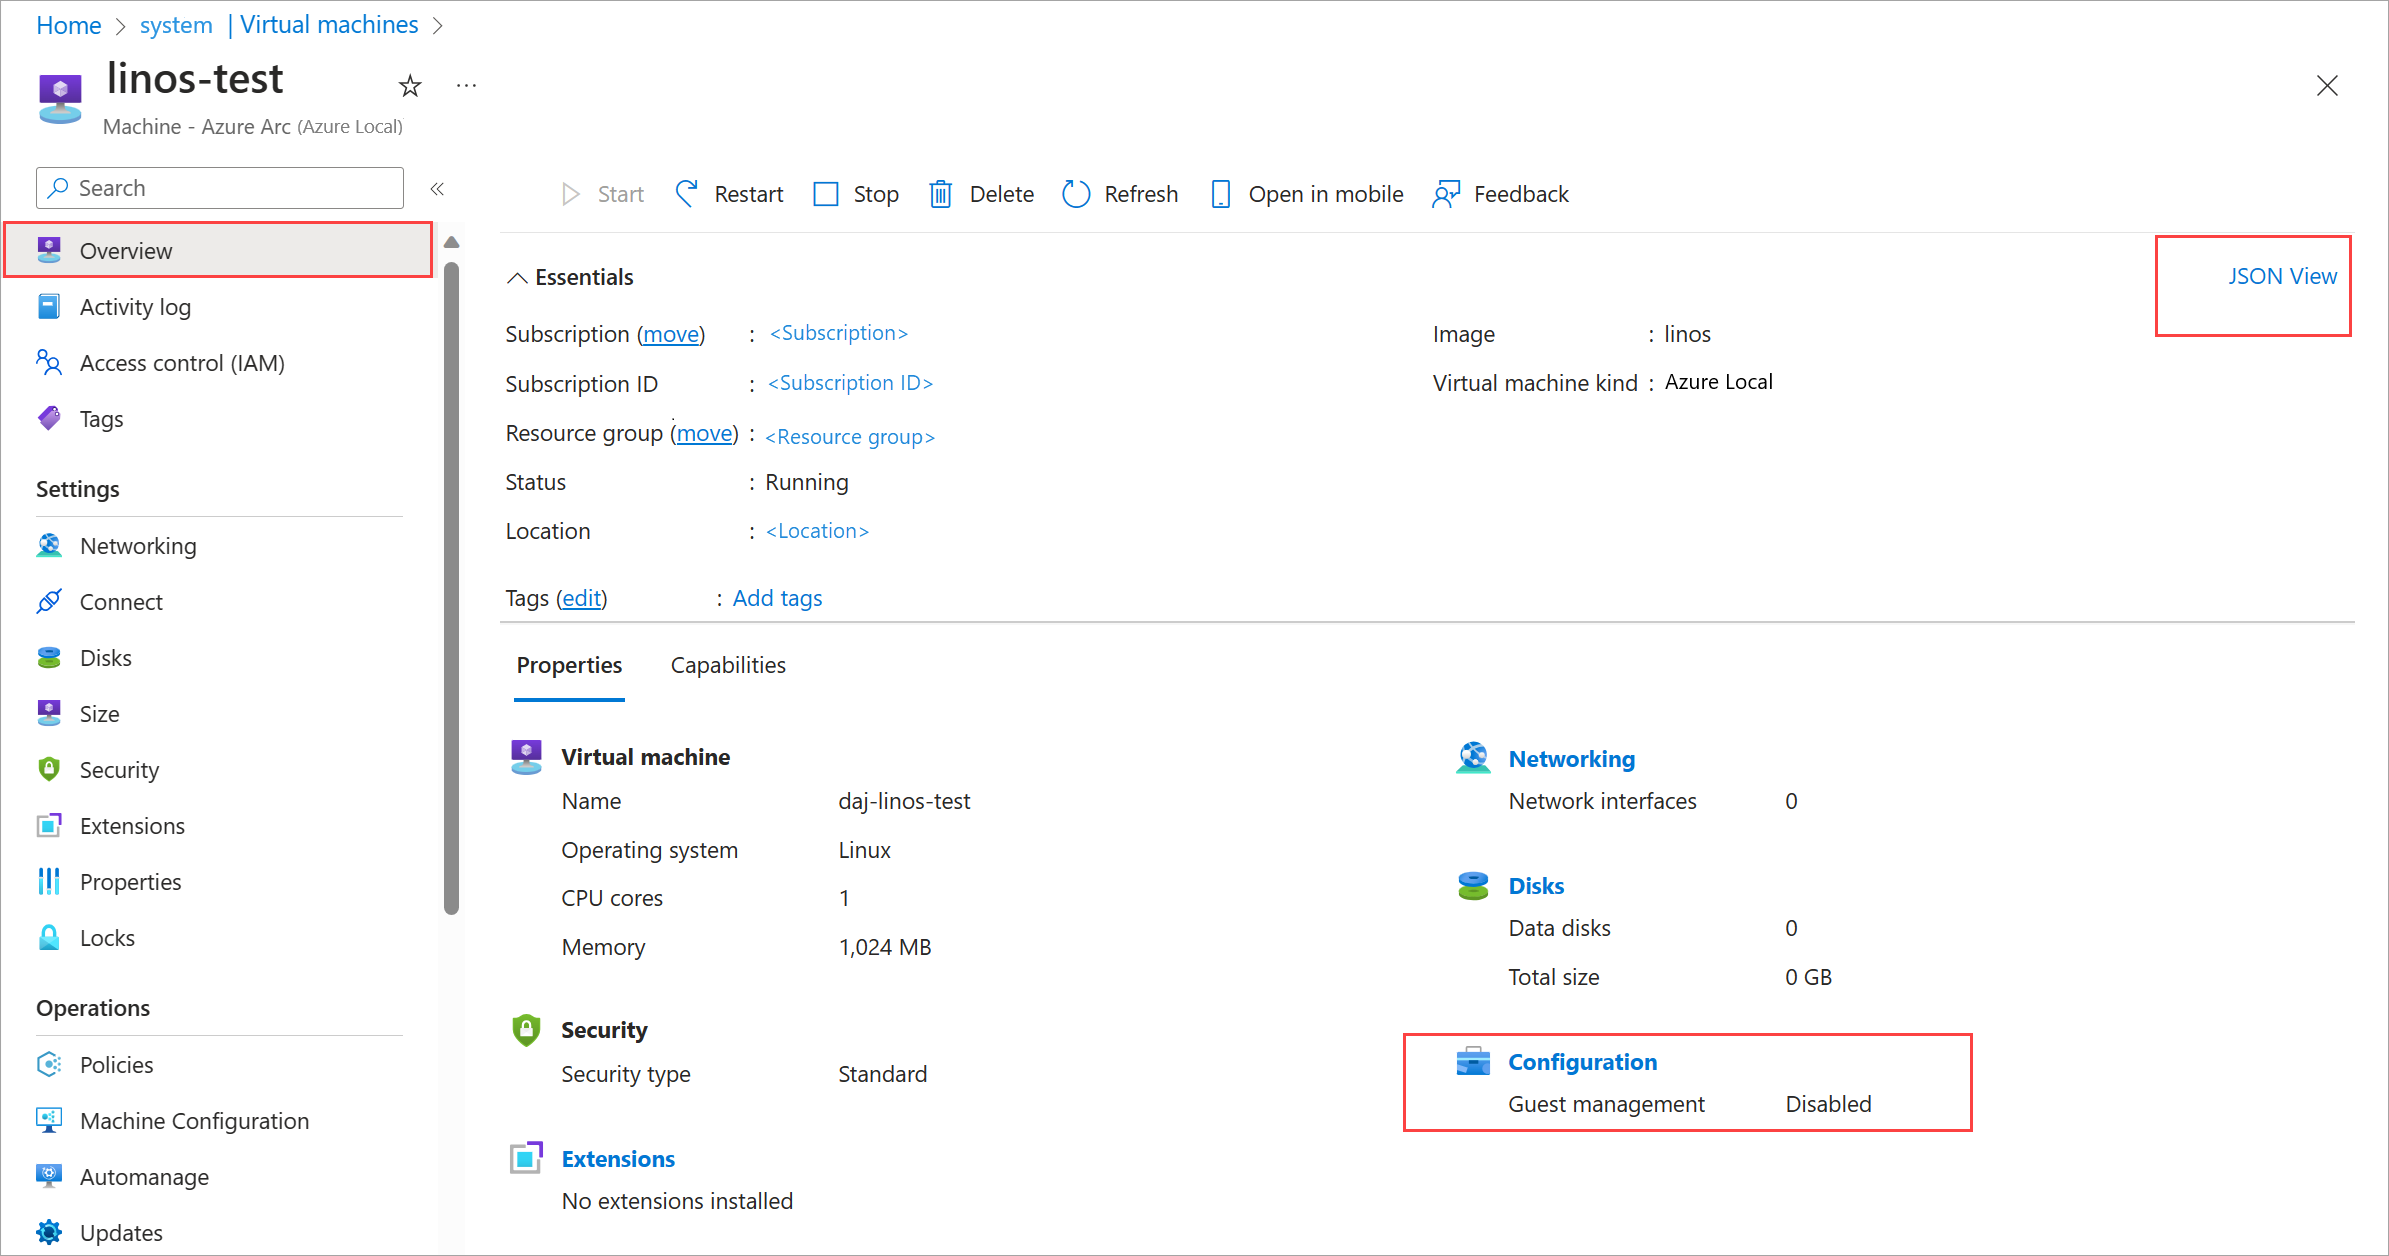Collapse the left sidebar with double chevron
The image size is (2389, 1256).
(x=437, y=188)
